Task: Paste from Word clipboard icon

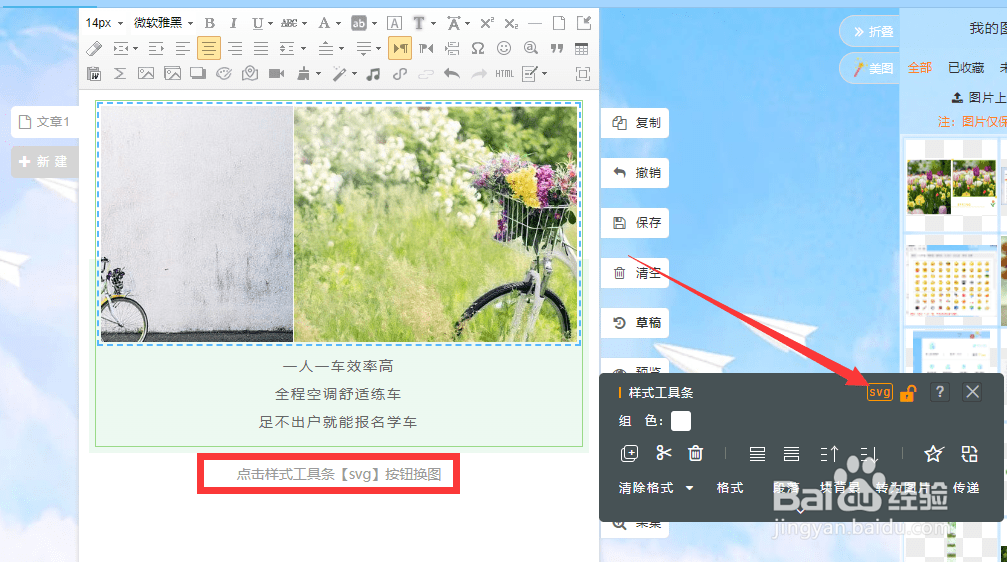Action: pos(94,74)
